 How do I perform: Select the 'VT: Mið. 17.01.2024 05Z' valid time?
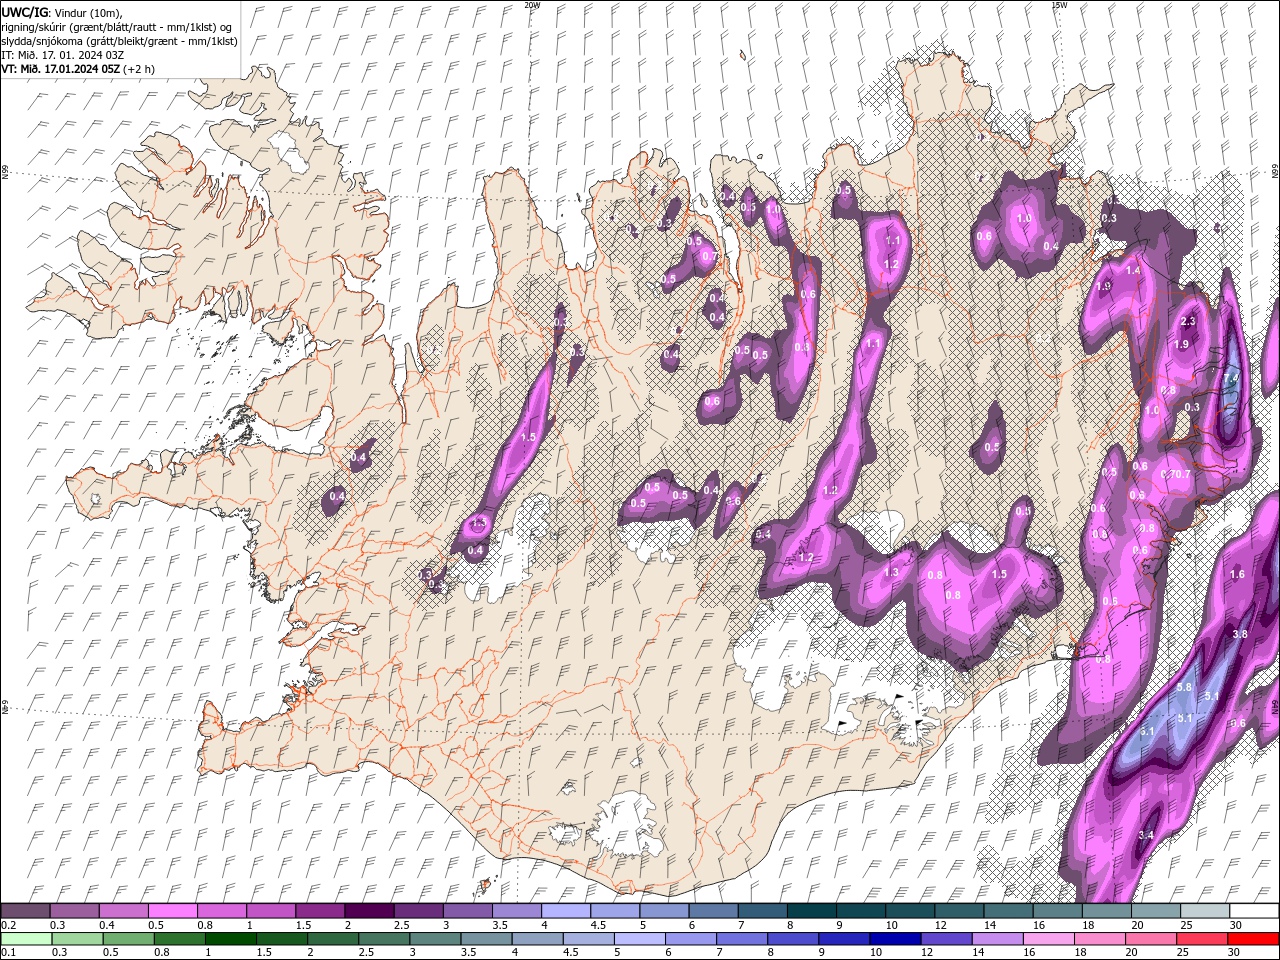61,69
